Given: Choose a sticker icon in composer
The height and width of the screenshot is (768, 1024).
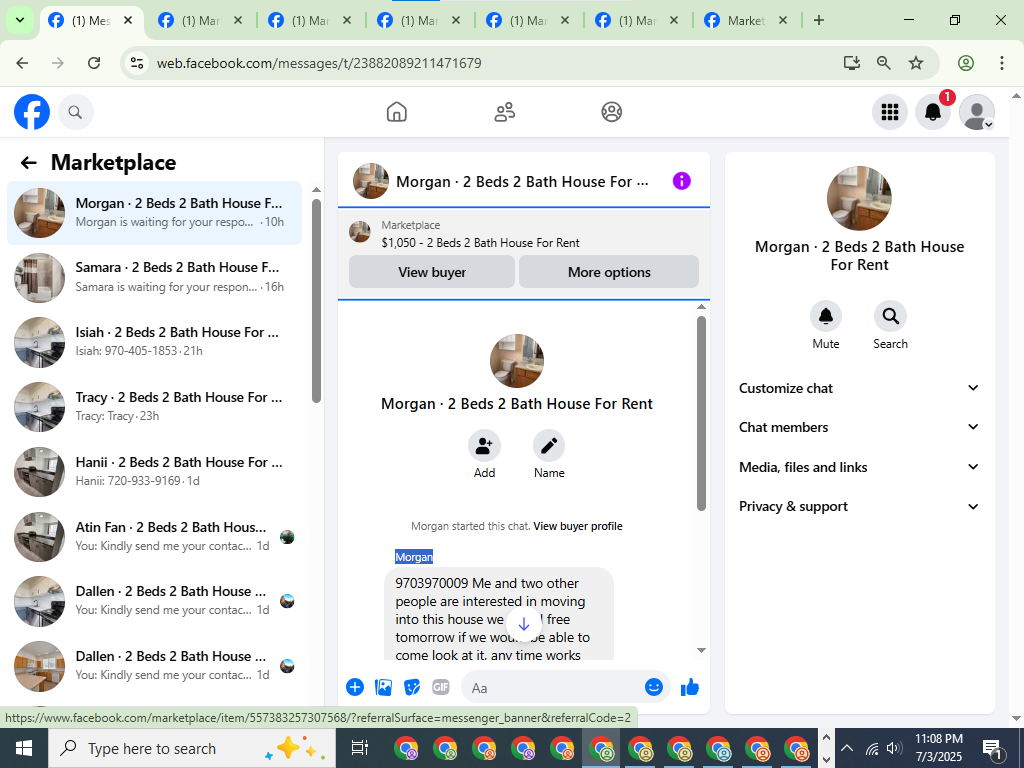Looking at the screenshot, I should (x=412, y=687).
